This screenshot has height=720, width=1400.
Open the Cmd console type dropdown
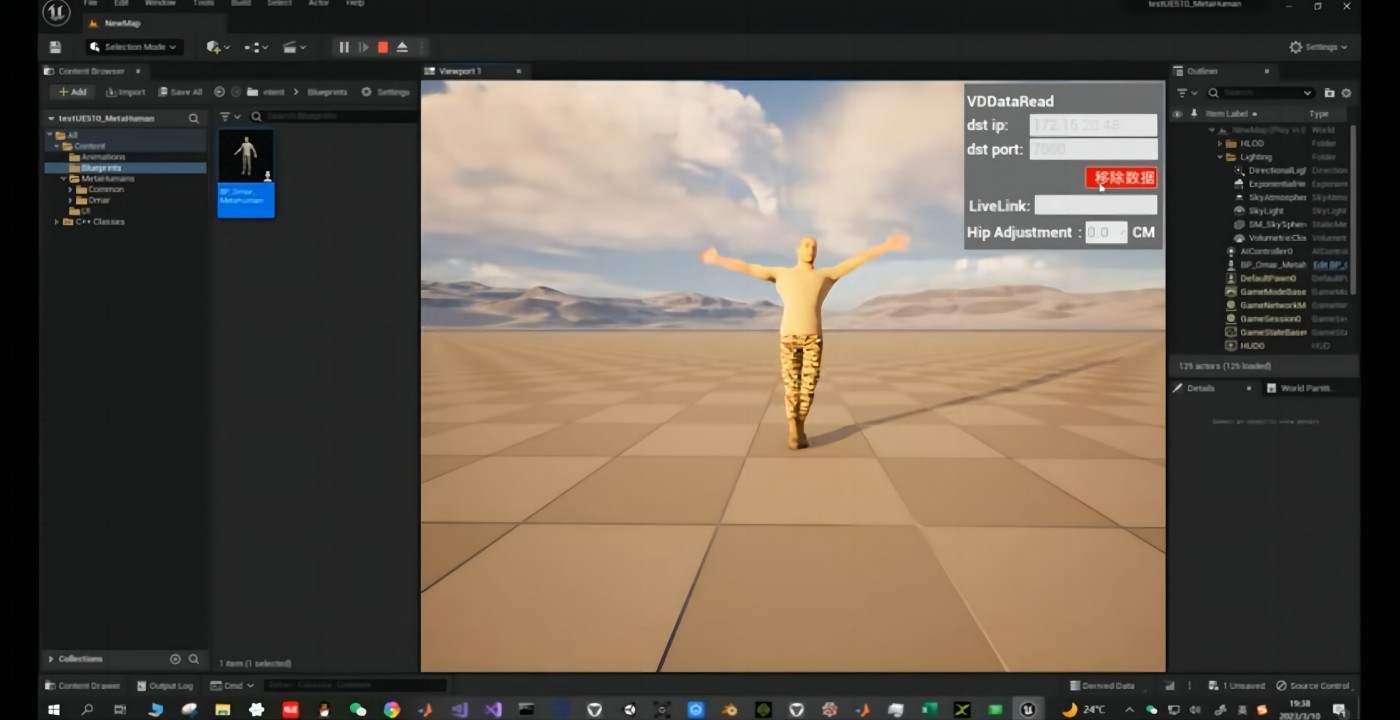coord(232,686)
